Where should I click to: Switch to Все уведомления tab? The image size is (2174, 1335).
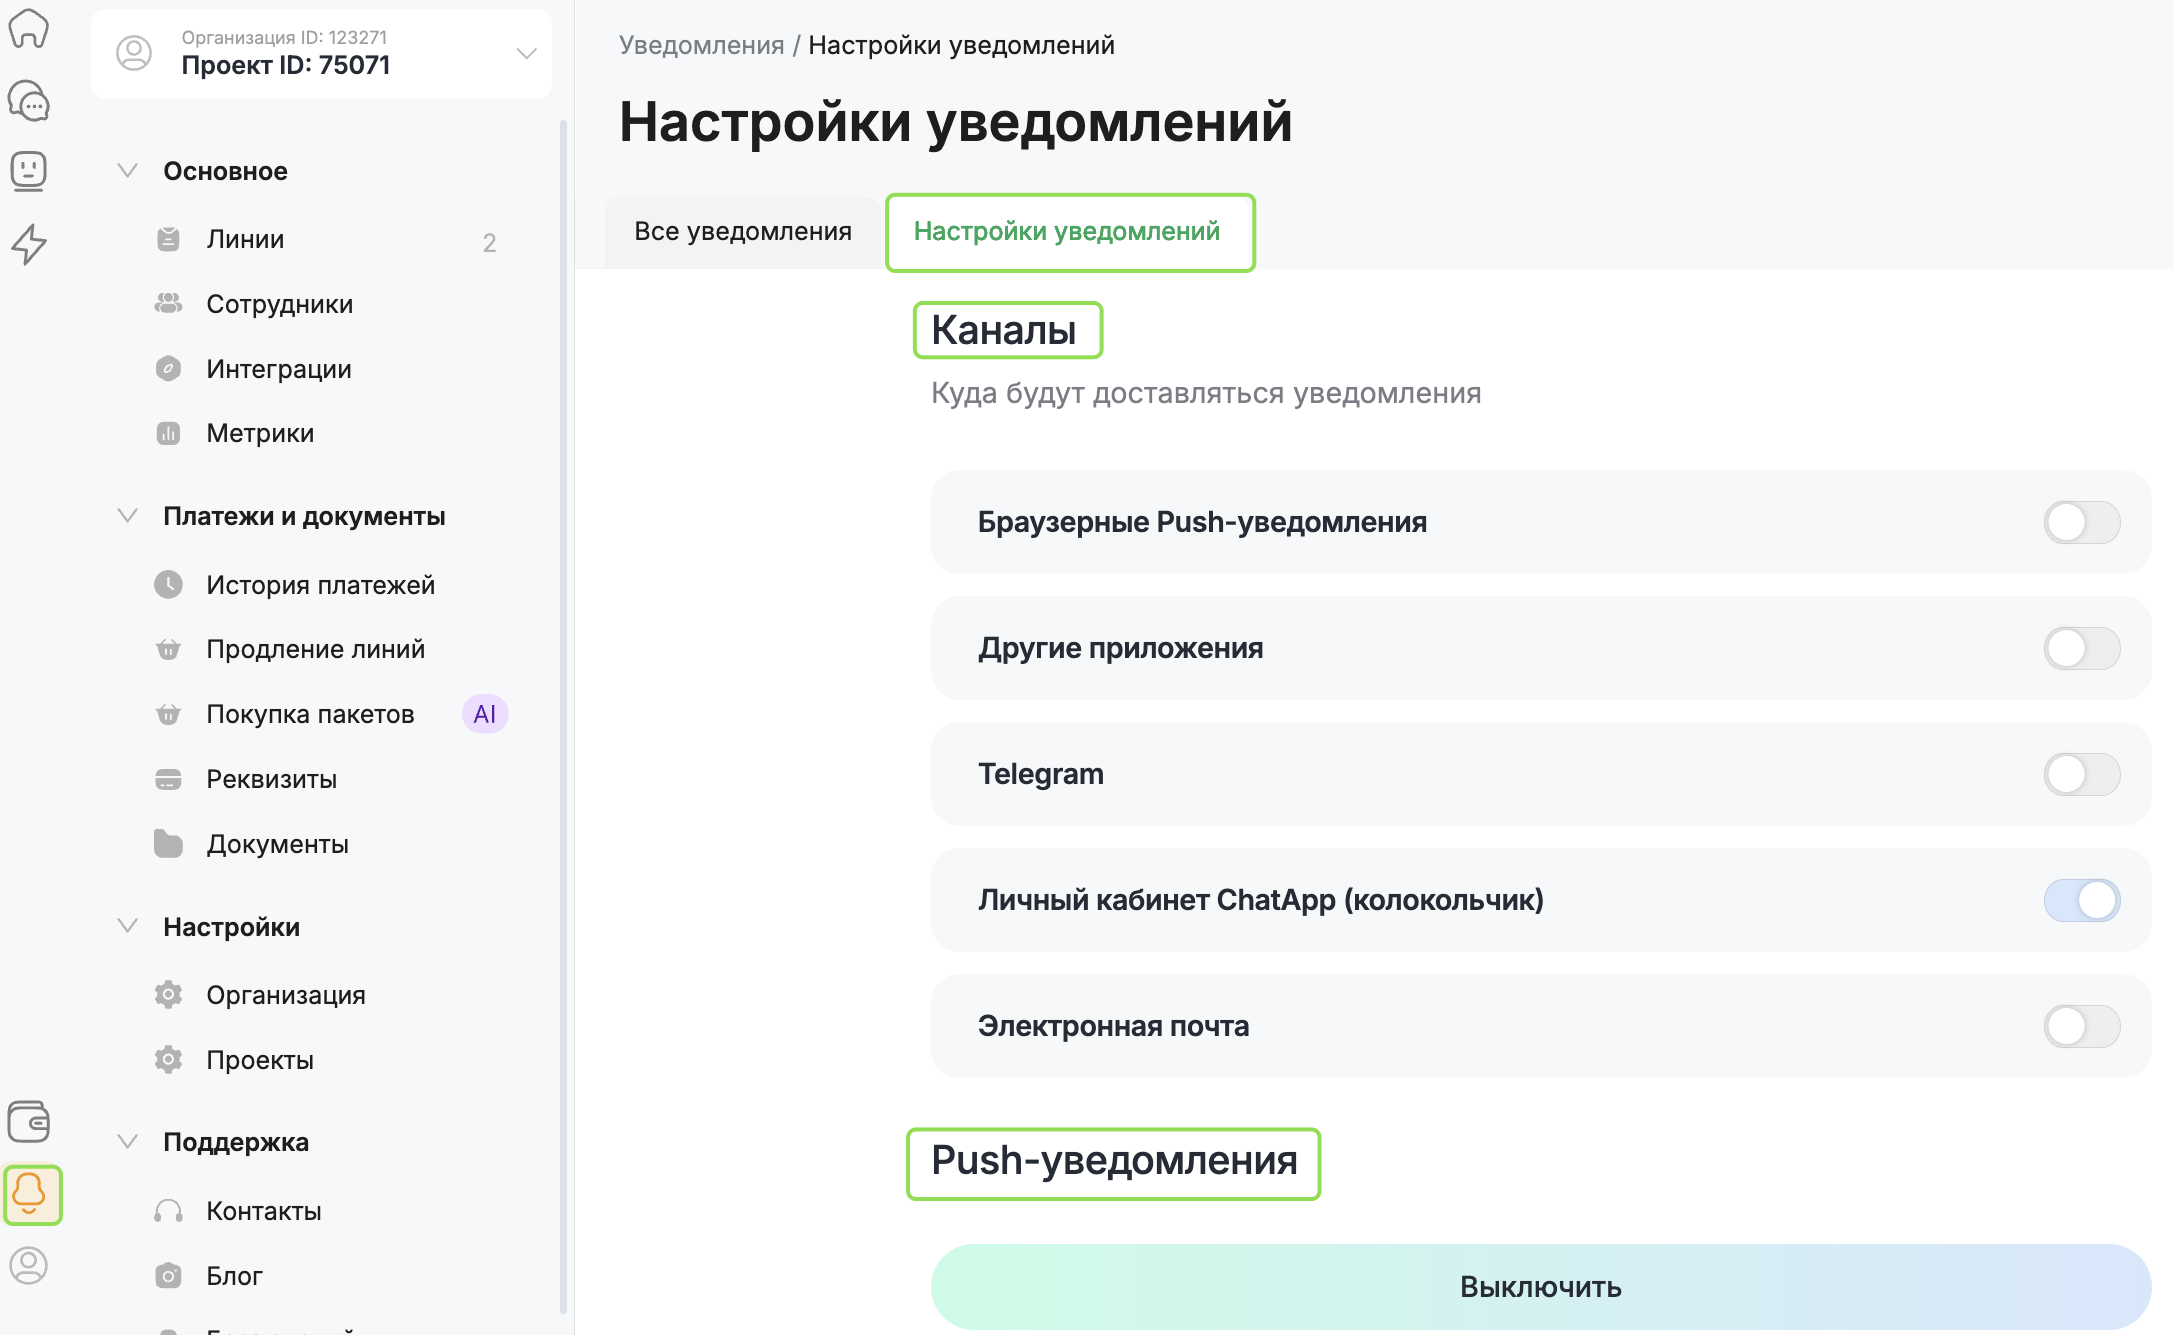coord(743,231)
